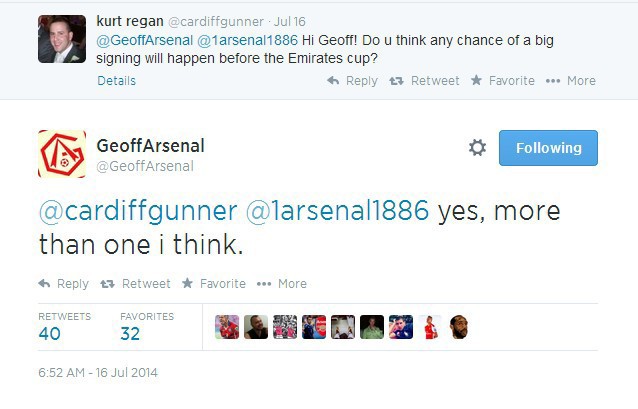Viewport: 638px width, 409px height.
Task: Click GeoffArsenal's red Arsenal avatar
Action: click(62, 154)
